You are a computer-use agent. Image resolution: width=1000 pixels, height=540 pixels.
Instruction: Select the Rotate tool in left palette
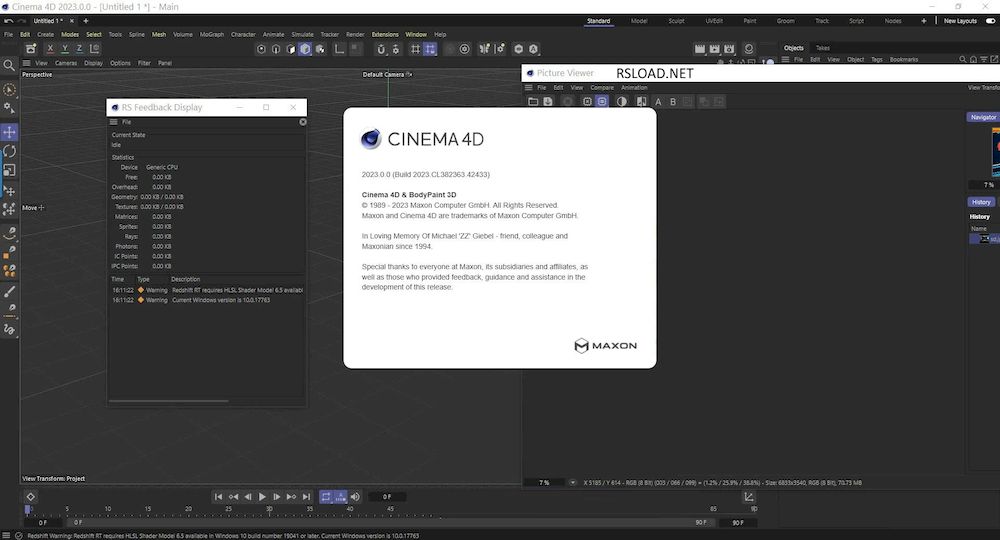coord(10,151)
